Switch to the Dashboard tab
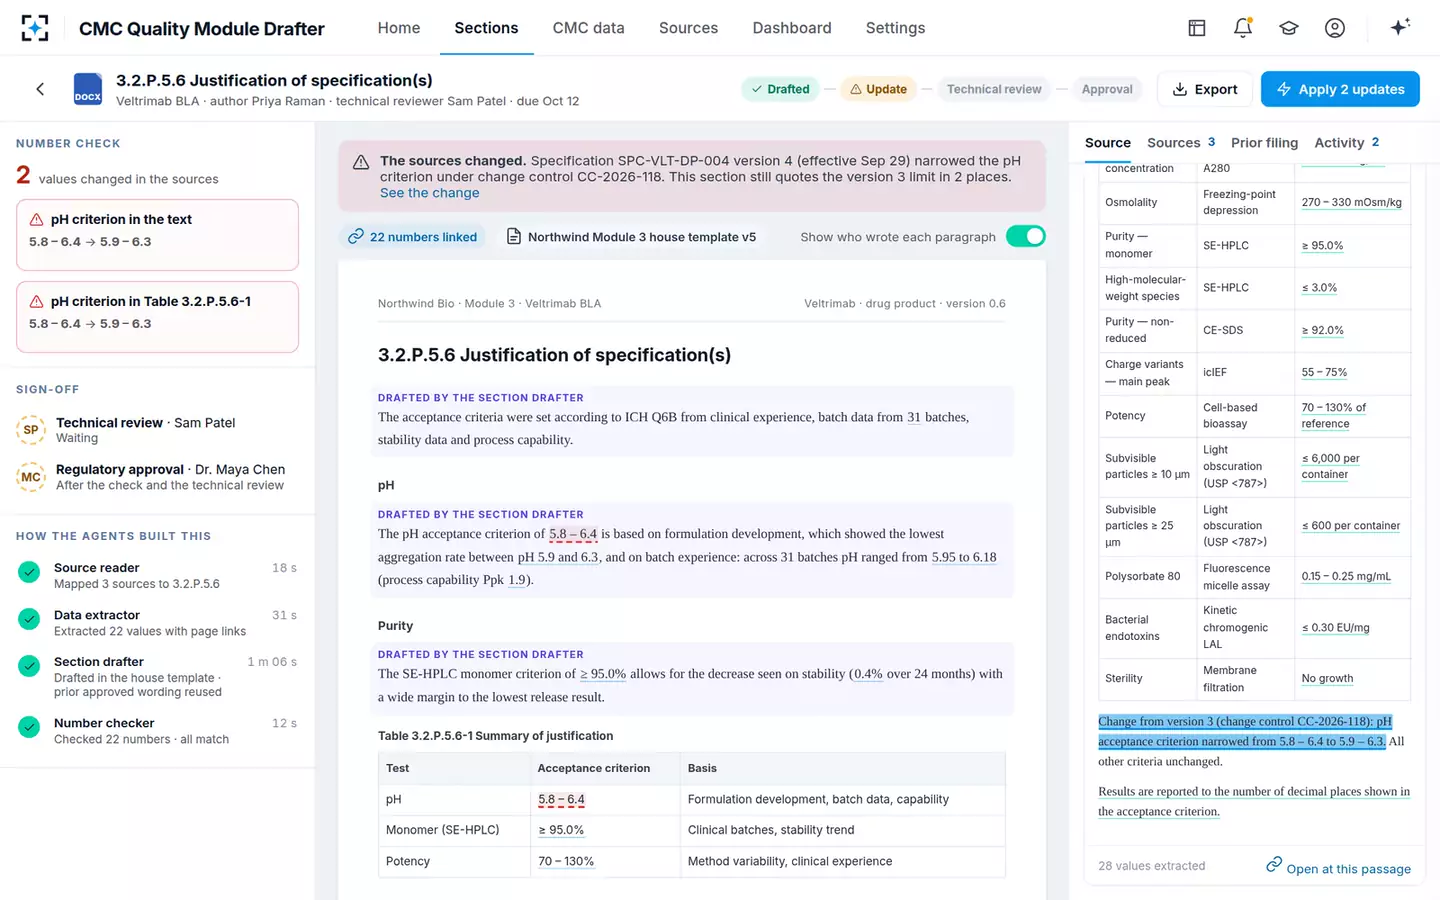Viewport: 1440px width, 900px height. [x=792, y=28]
